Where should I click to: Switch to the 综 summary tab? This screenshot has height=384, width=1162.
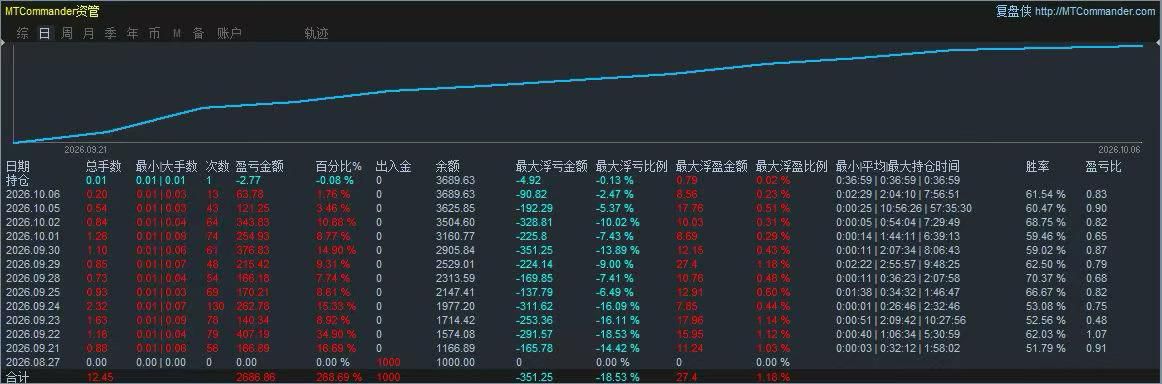coord(23,33)
